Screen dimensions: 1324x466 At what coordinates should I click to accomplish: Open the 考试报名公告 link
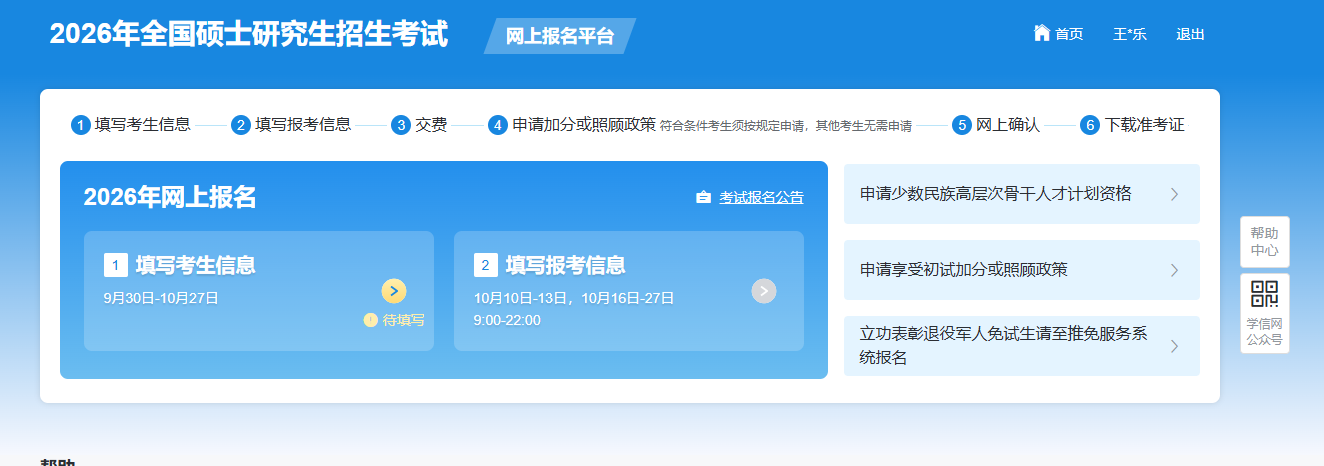pyautogui.click(x=761, y=197)
